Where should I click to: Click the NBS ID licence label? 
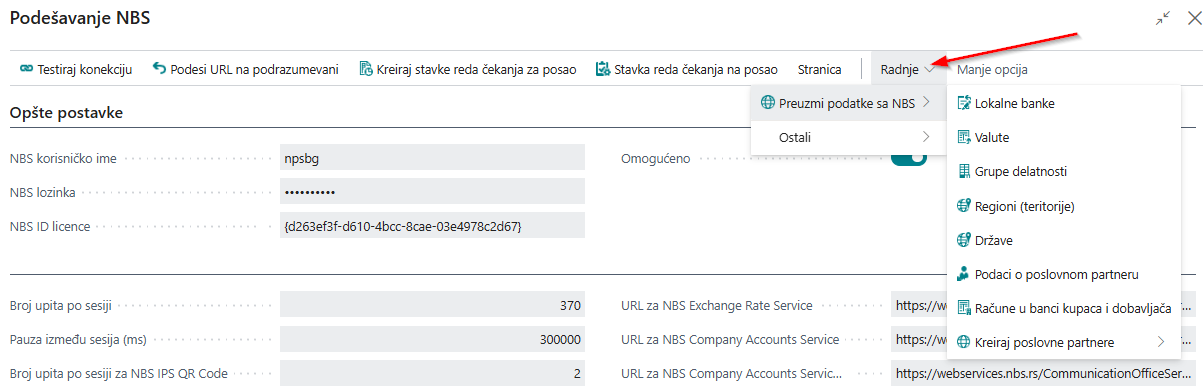click(50, 226)
